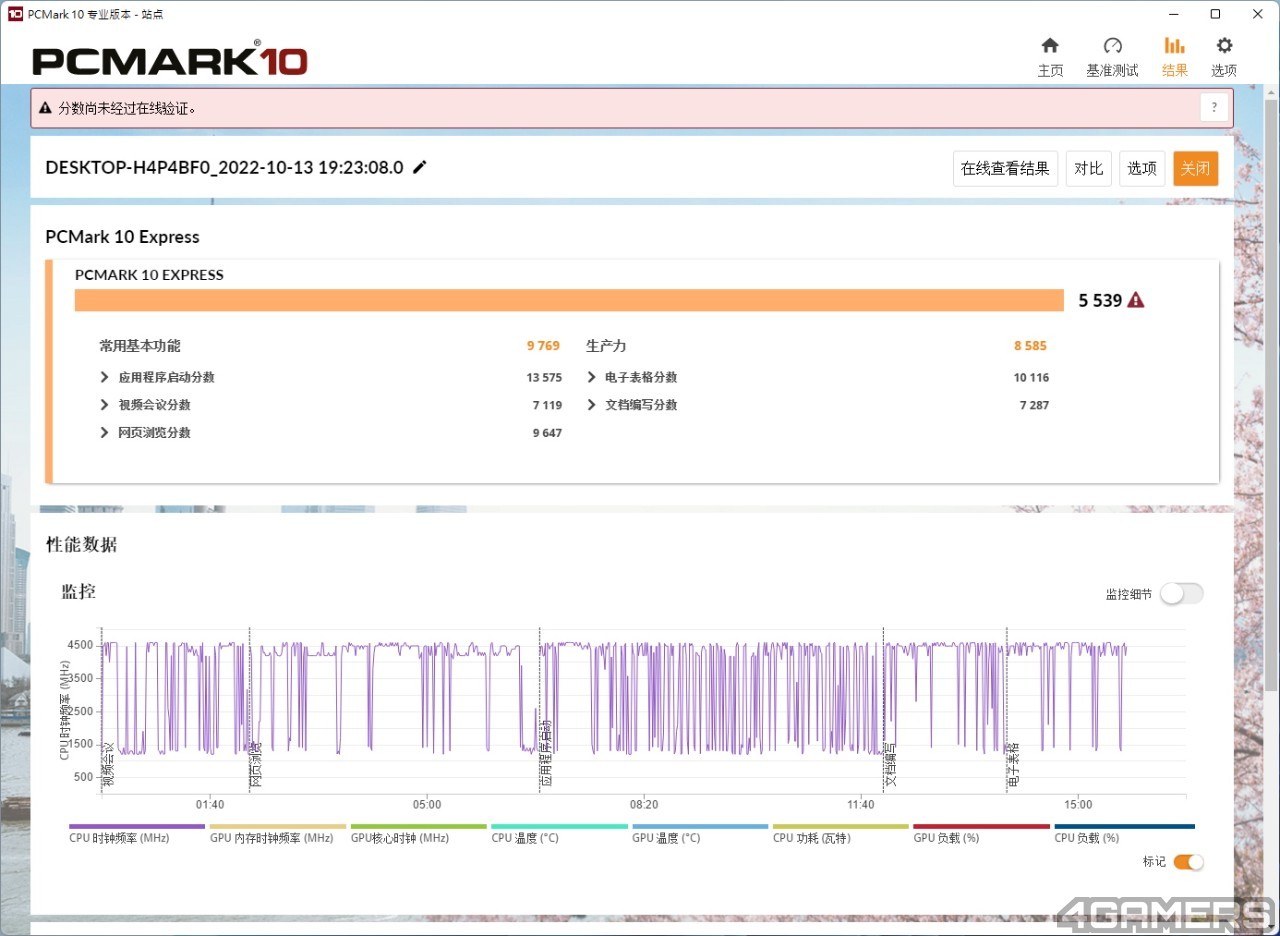1280x936 pixels.
Task: Click the PCMARK10 logo
Action: pyautogui.click(x=170, y=60)
